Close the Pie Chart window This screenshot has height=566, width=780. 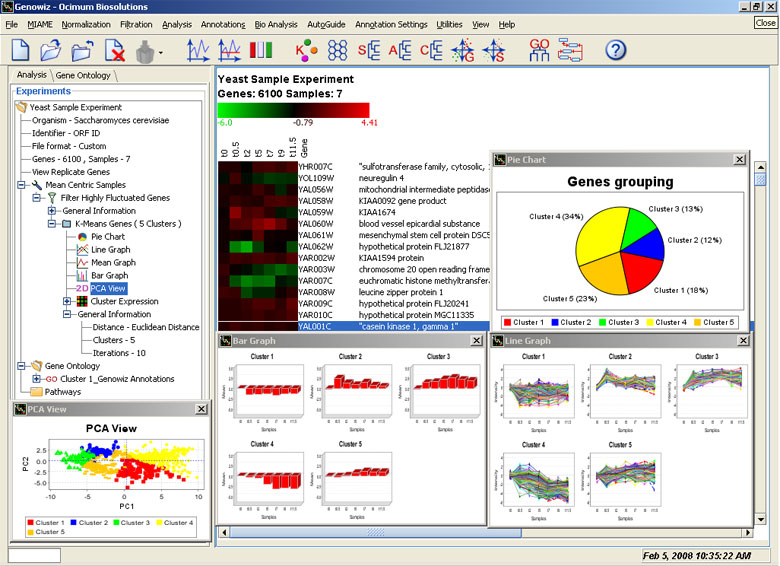[x=740, y=159]
